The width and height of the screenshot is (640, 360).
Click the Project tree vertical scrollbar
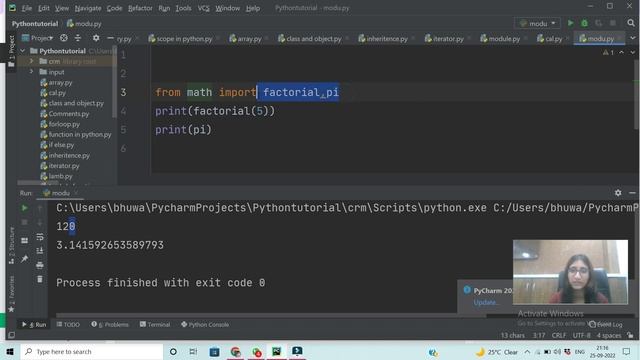click(115, 82)
